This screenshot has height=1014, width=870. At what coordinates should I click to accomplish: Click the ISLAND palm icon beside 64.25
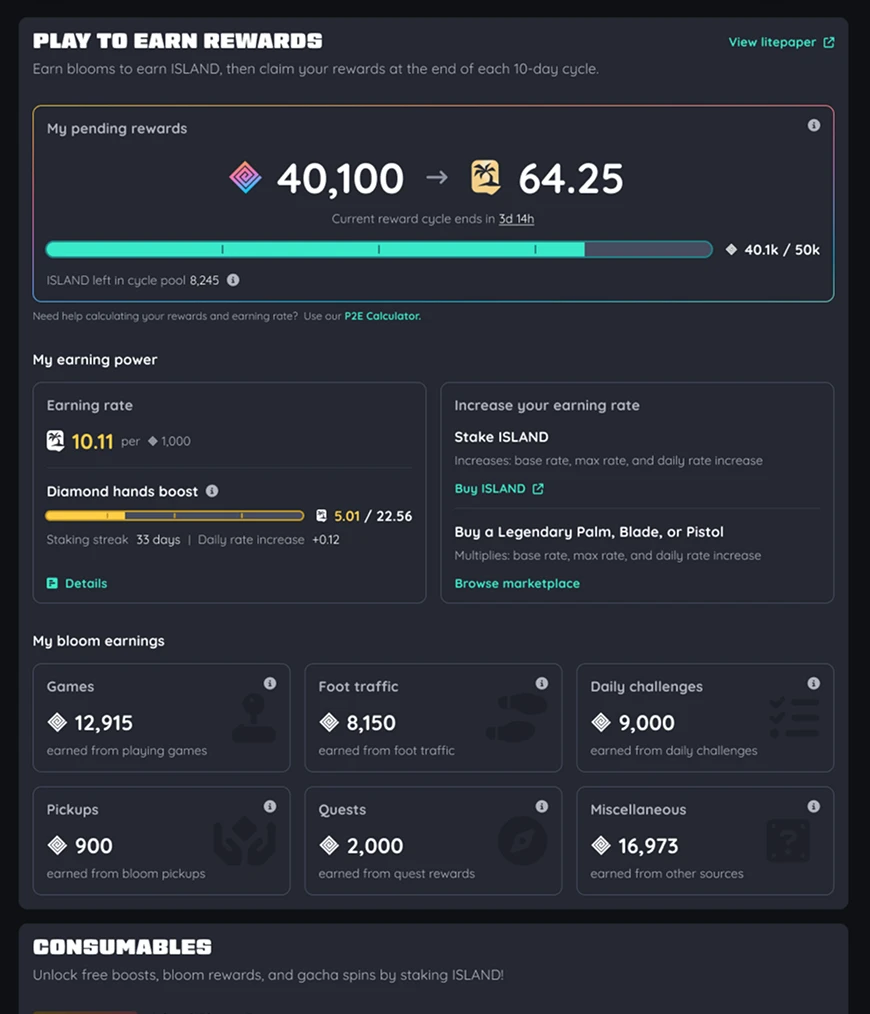[x=485, y=177]
